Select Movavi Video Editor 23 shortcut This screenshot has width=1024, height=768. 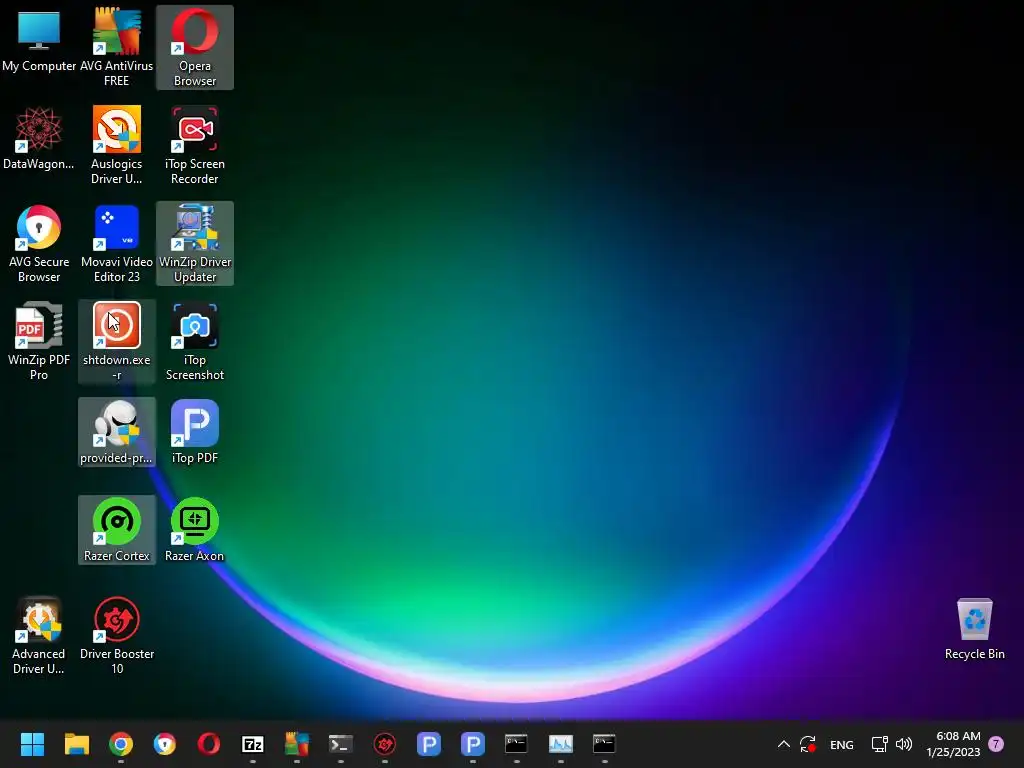[x=116, y=243]
